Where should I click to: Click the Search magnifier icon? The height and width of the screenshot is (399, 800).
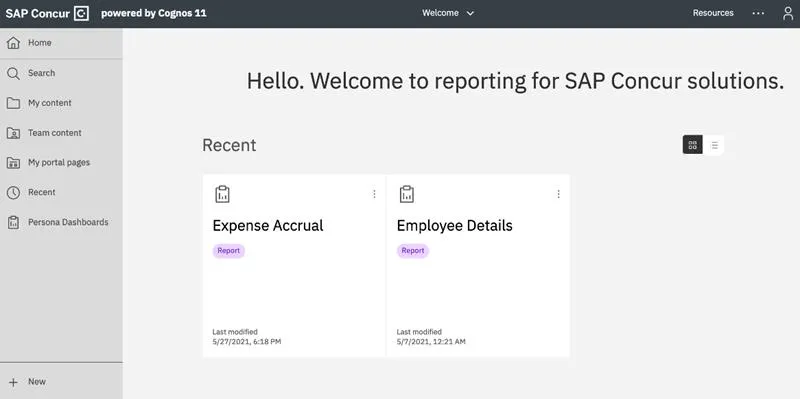(x=13, y=73)
